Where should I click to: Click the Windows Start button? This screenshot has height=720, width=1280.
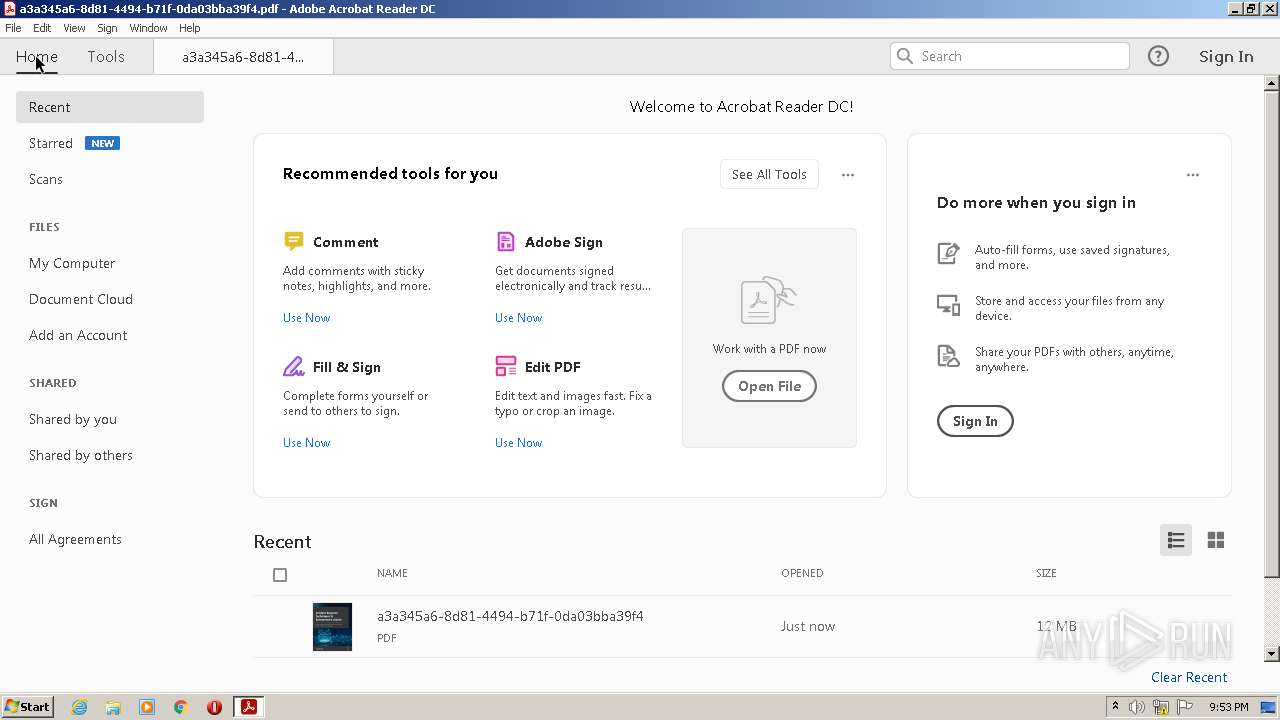(x=27, y=707)
